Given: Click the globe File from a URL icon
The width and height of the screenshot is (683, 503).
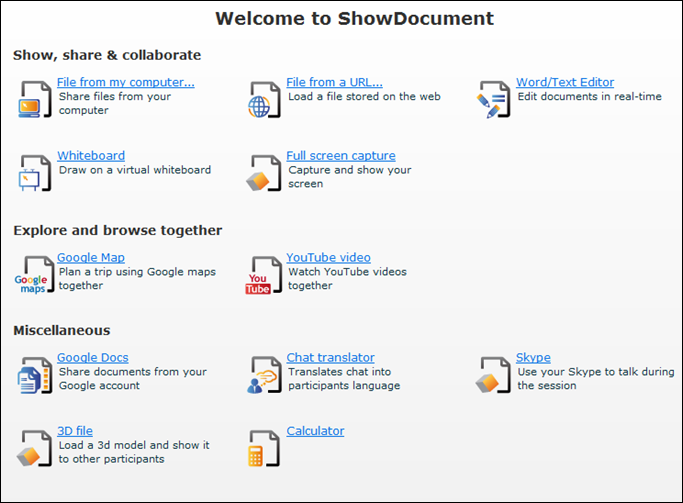Looking at the screenshot, I should click(x=264, y=100).
